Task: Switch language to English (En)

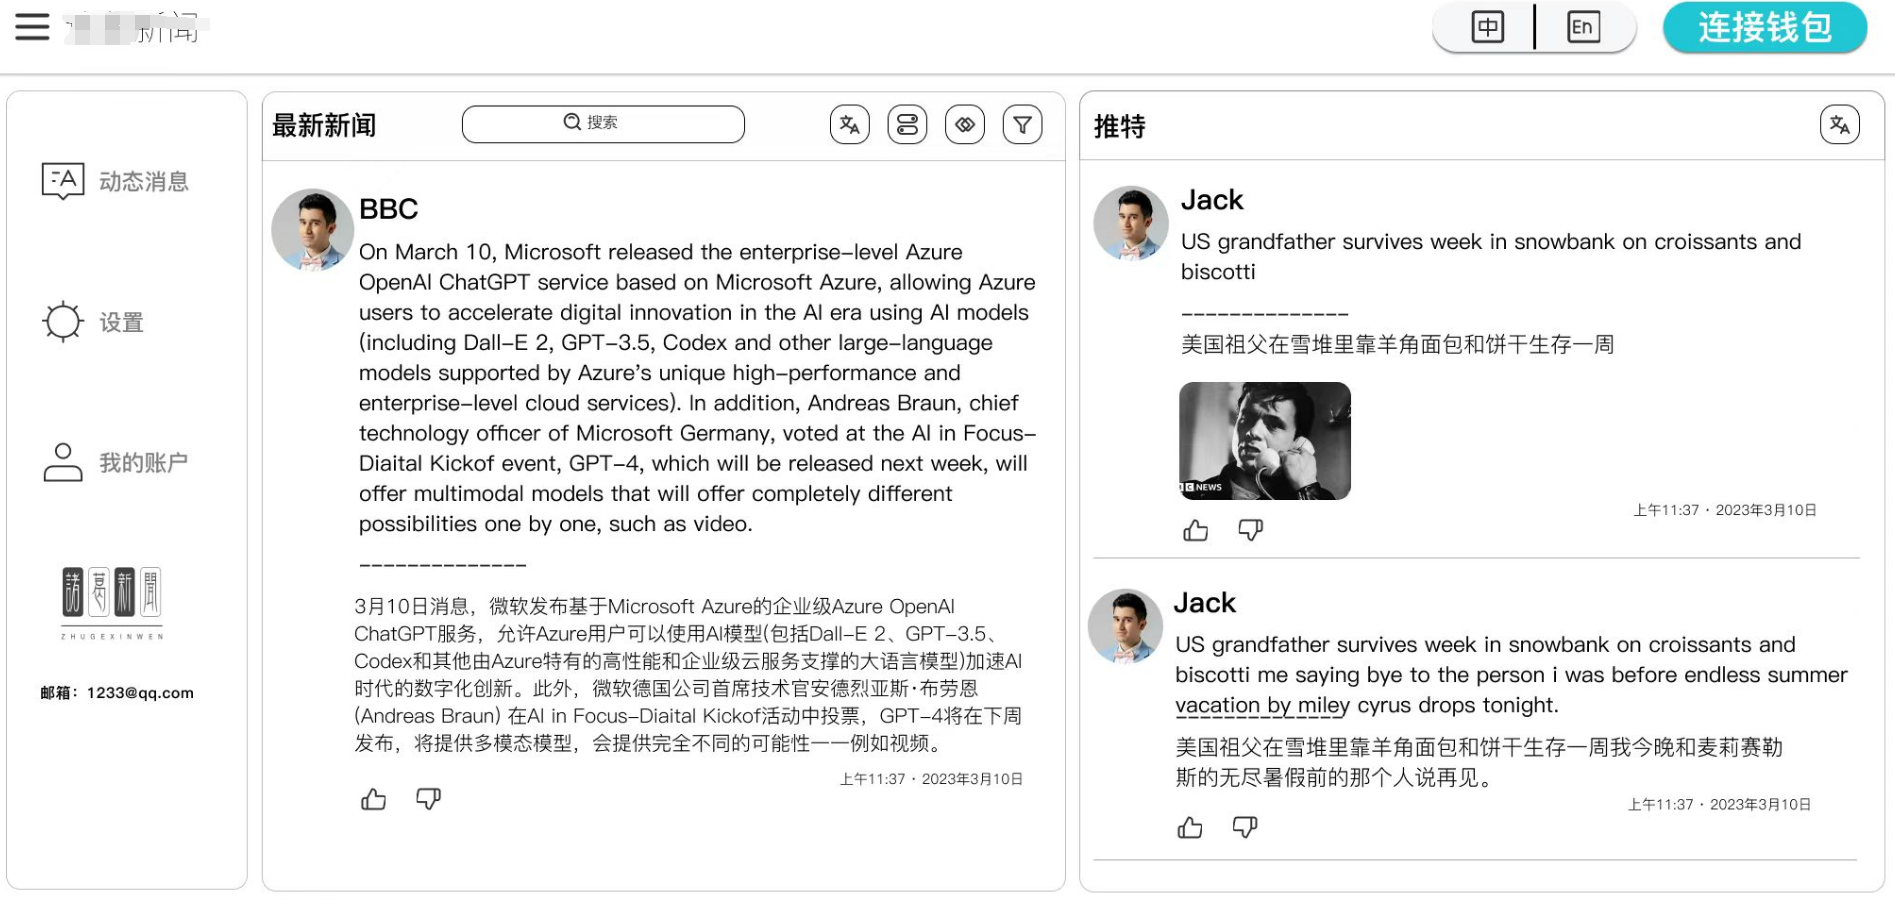Action: [1582, 27]
